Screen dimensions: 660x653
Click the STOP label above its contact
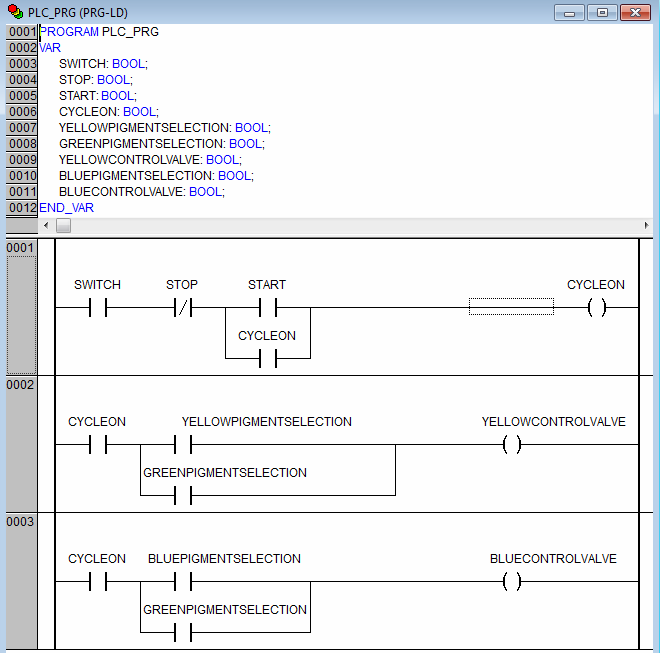(x=182, y=285)
